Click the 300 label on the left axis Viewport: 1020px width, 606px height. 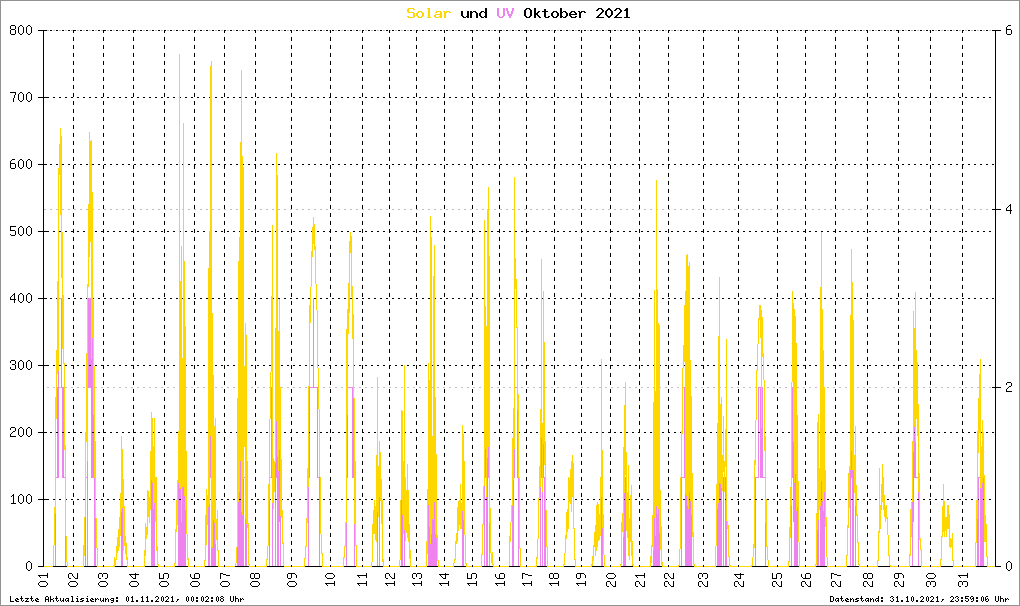pos(21,365)
